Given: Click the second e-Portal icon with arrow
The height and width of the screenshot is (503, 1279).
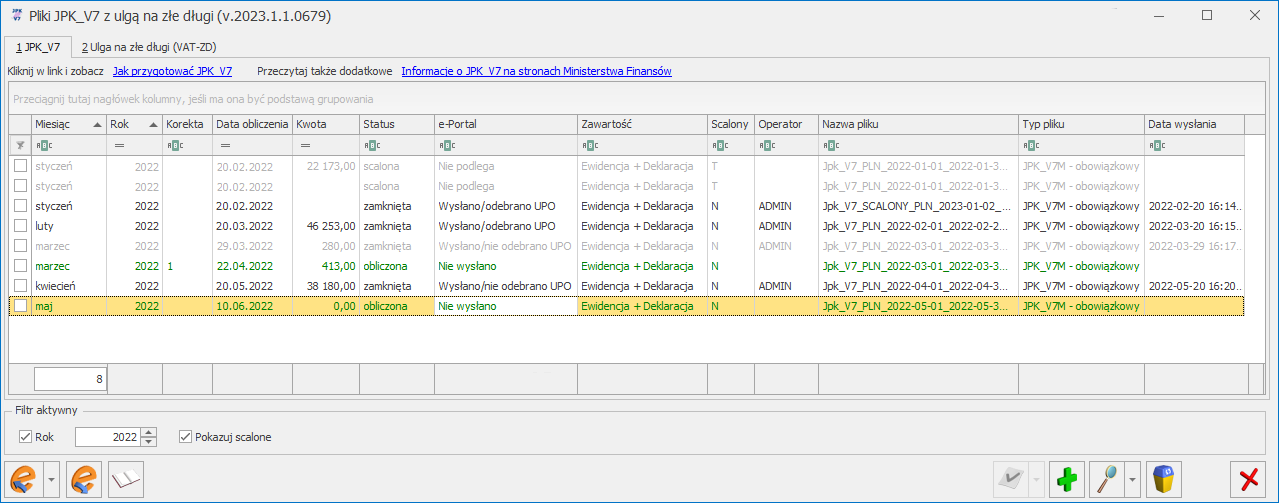Looking at the screenshot, I should (85, 480).
